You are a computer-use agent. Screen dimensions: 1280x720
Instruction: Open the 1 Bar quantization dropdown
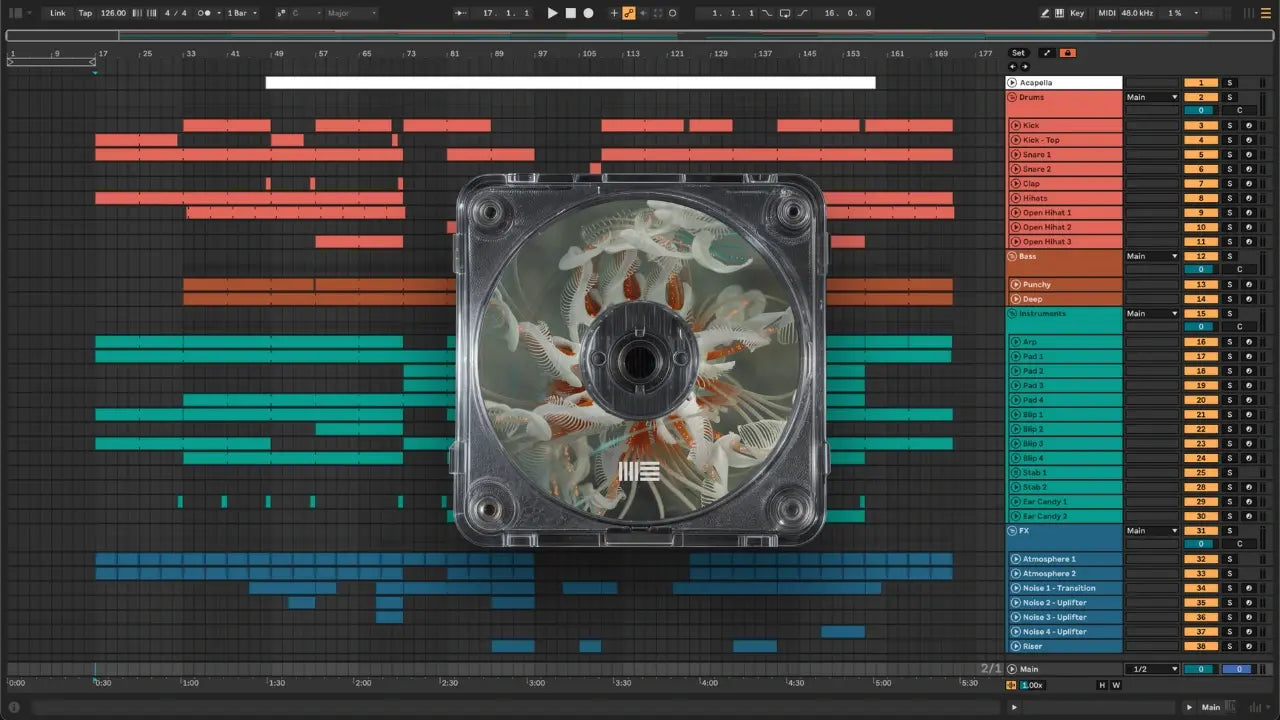tap(242, 13)
